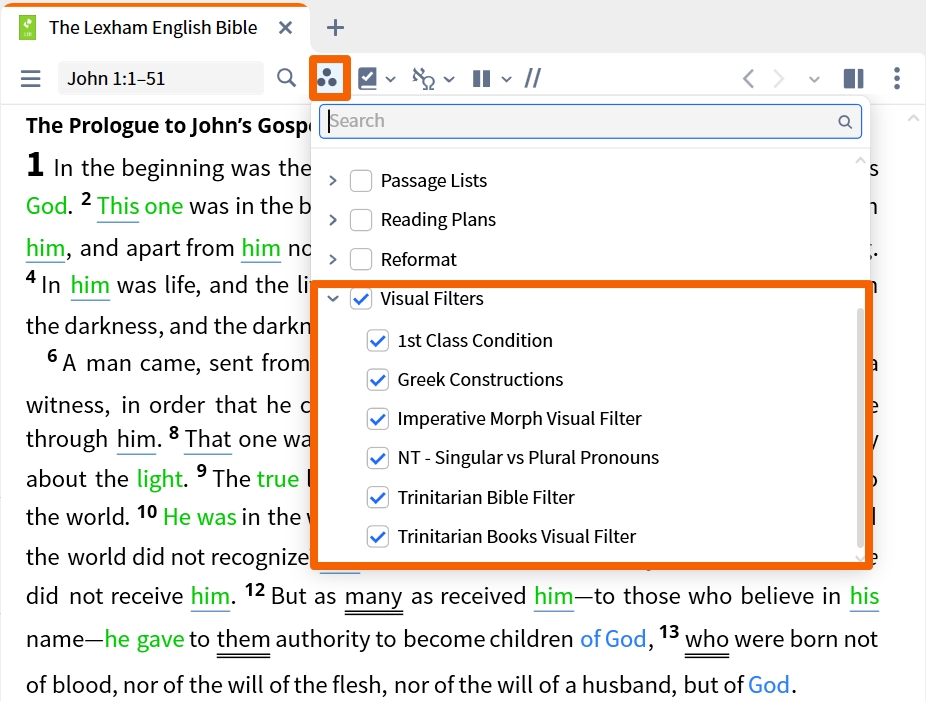Click 'The Prologue to John's Gospel' heading

[168, 125]
